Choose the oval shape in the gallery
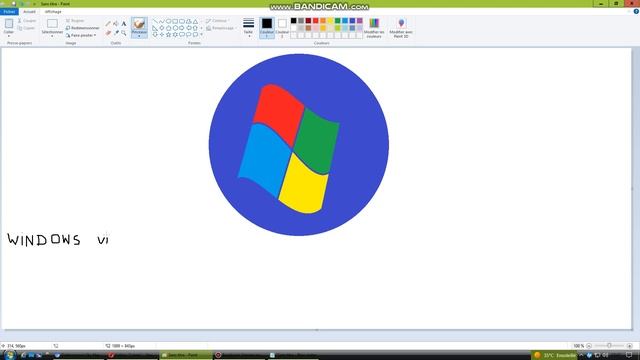 click(168, 21)
